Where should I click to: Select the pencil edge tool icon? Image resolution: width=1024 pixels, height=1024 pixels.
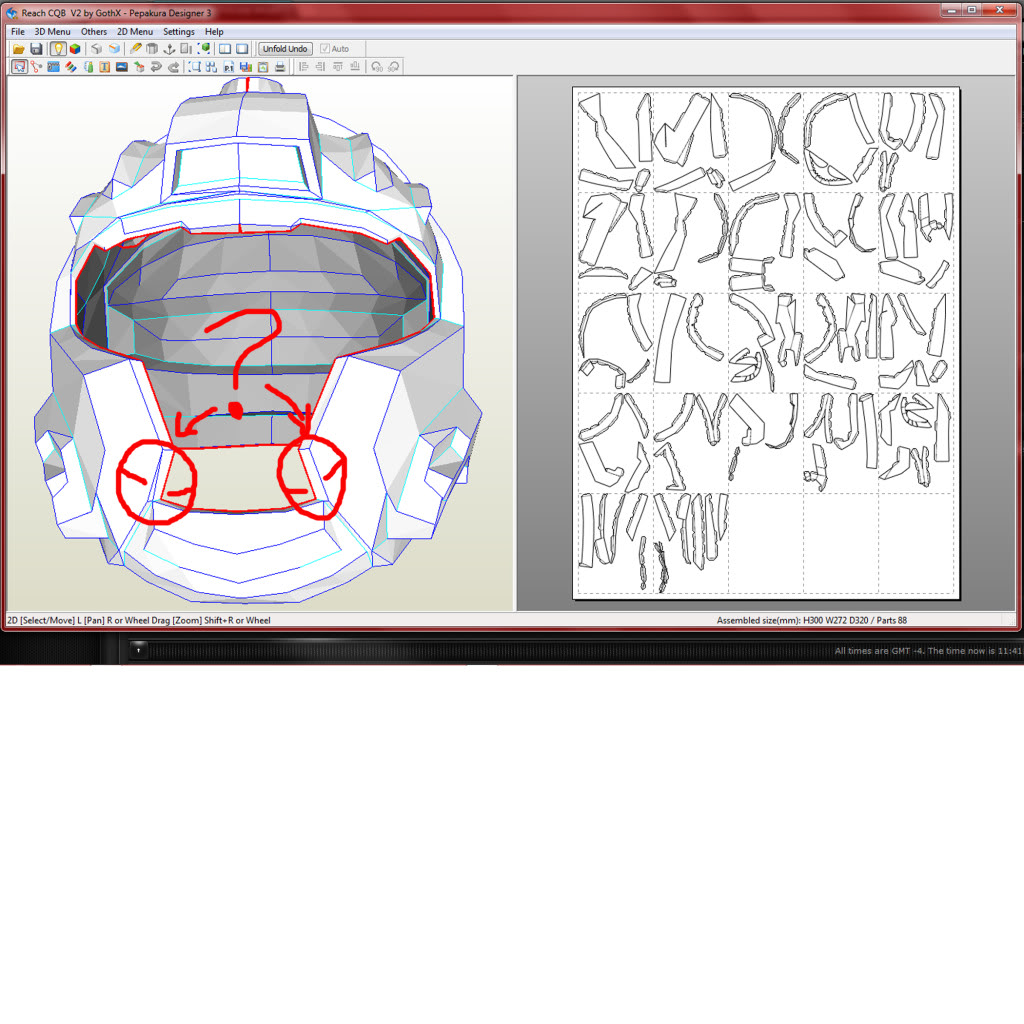[x=136, y=49]
